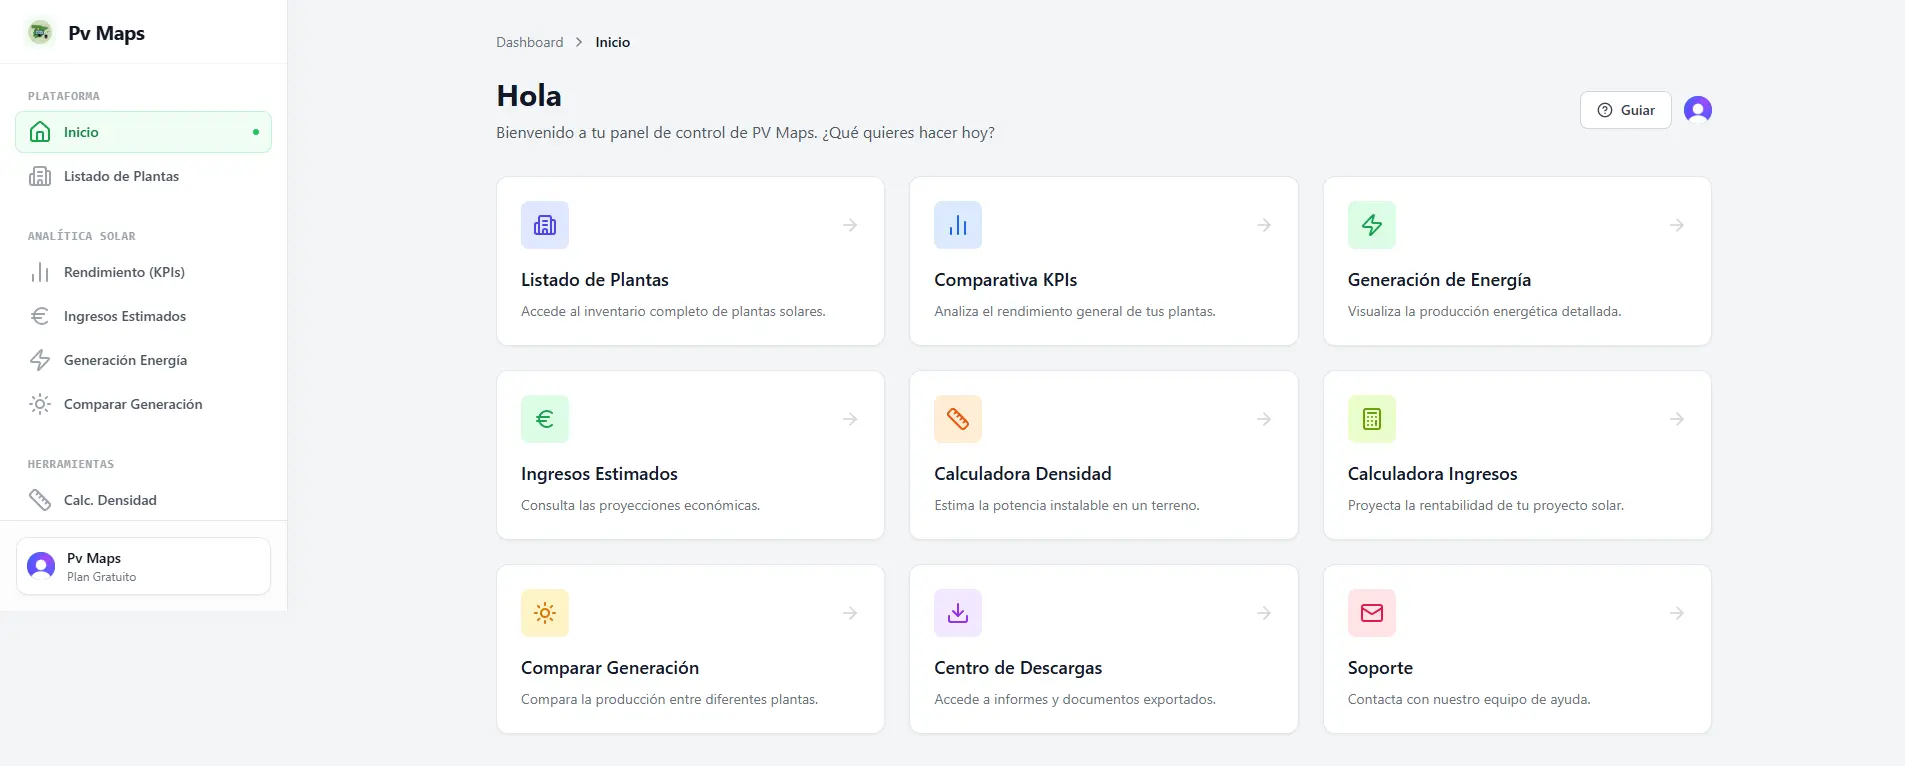The image size is (1905, 766).
Task: Open the Ingresos Estimados card title
Action: point(599,474)
